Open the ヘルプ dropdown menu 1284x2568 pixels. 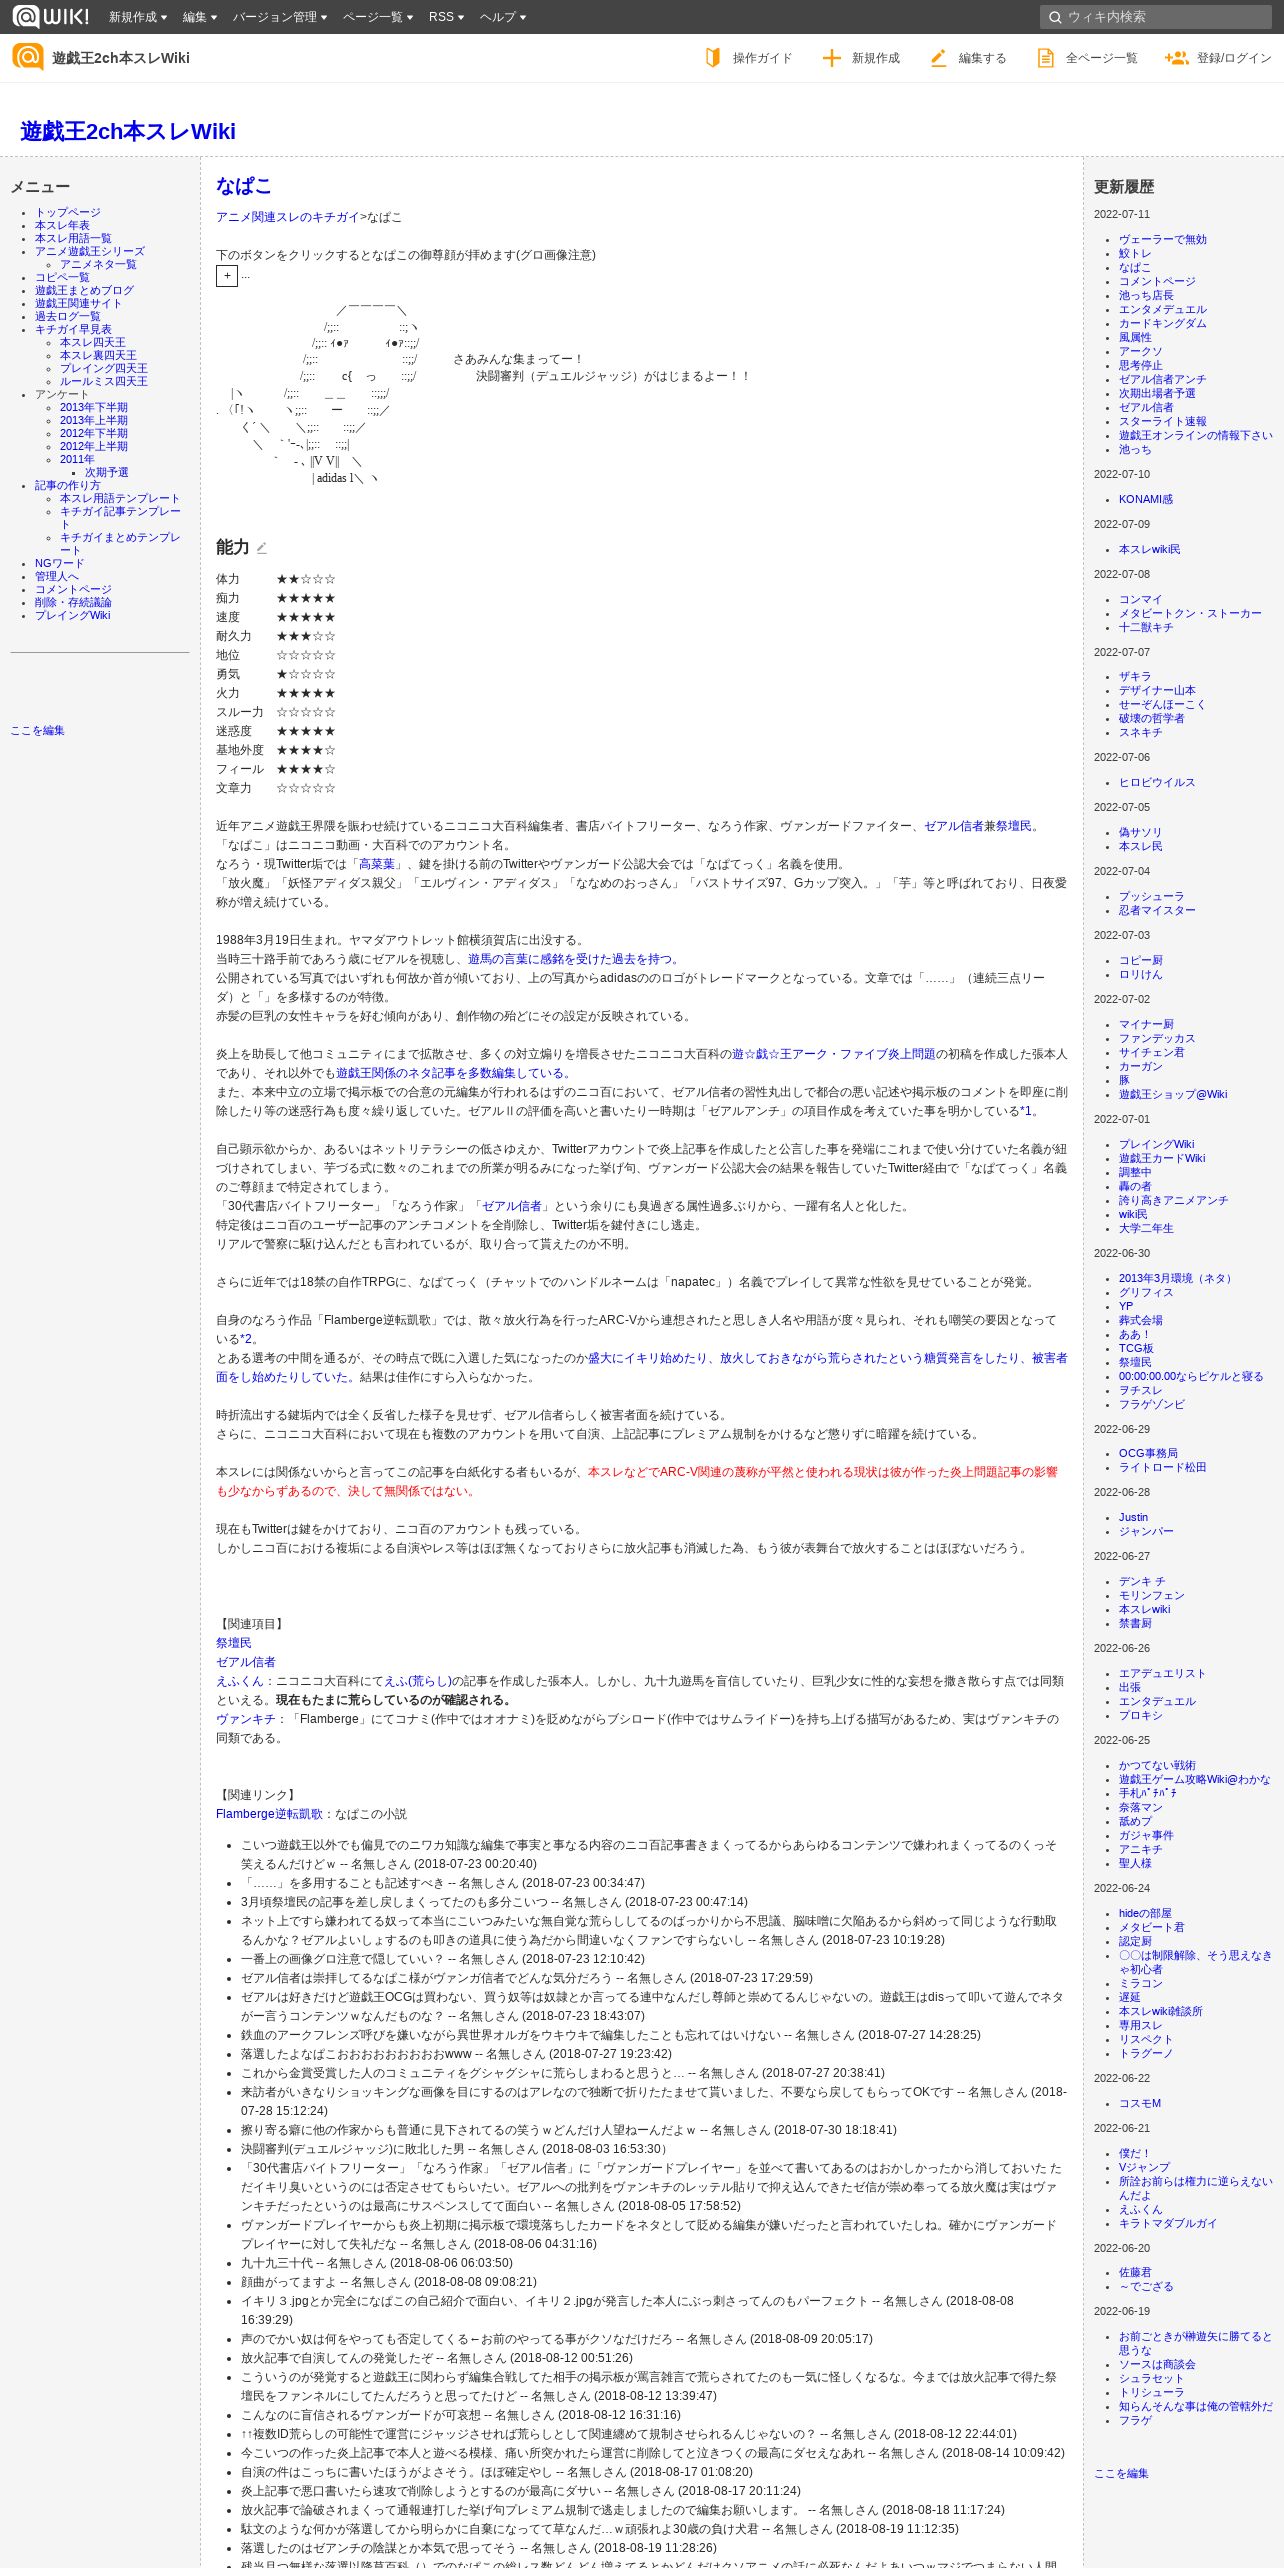point(503,17)
